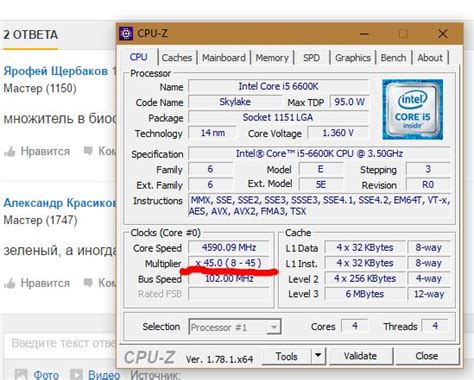Switch to the Bench tab
The height and width of the screenshot is (380, 474).
click(393, 58)
